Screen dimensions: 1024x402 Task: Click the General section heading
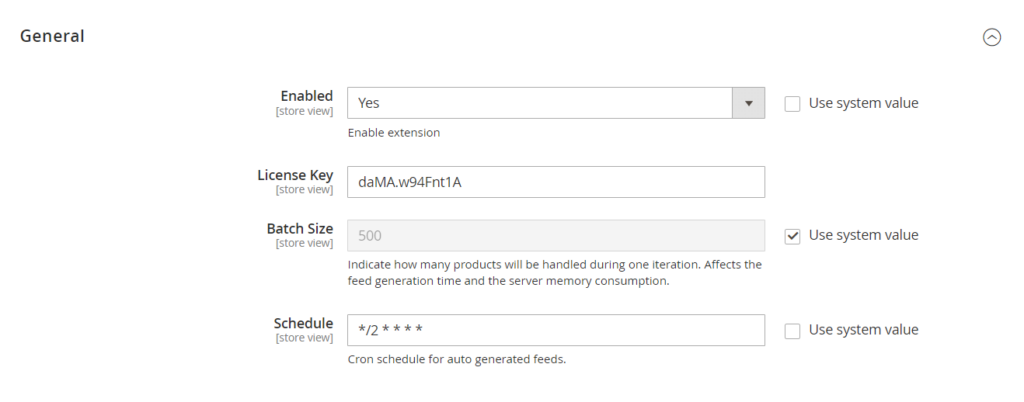coord(52,36)
